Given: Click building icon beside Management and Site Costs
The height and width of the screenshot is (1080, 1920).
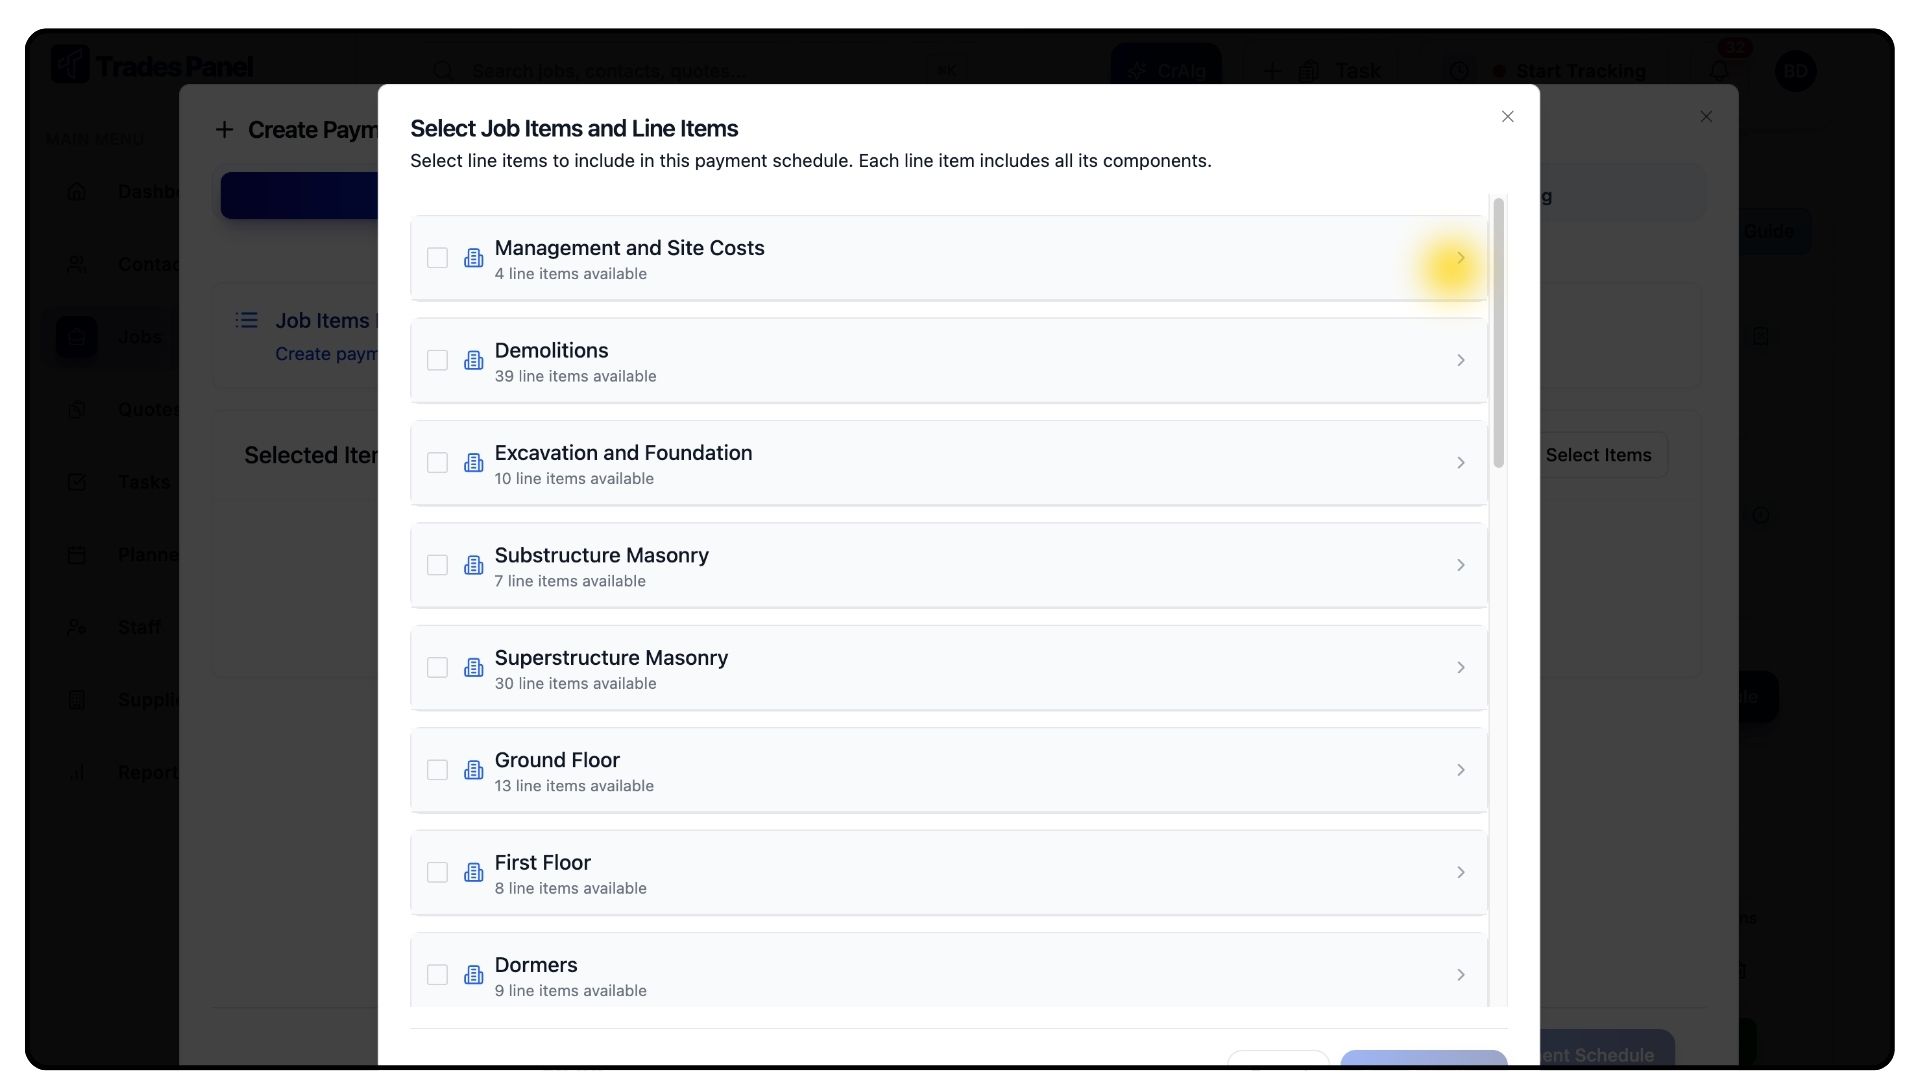Looking at the screenshot, I should (474, 258).
